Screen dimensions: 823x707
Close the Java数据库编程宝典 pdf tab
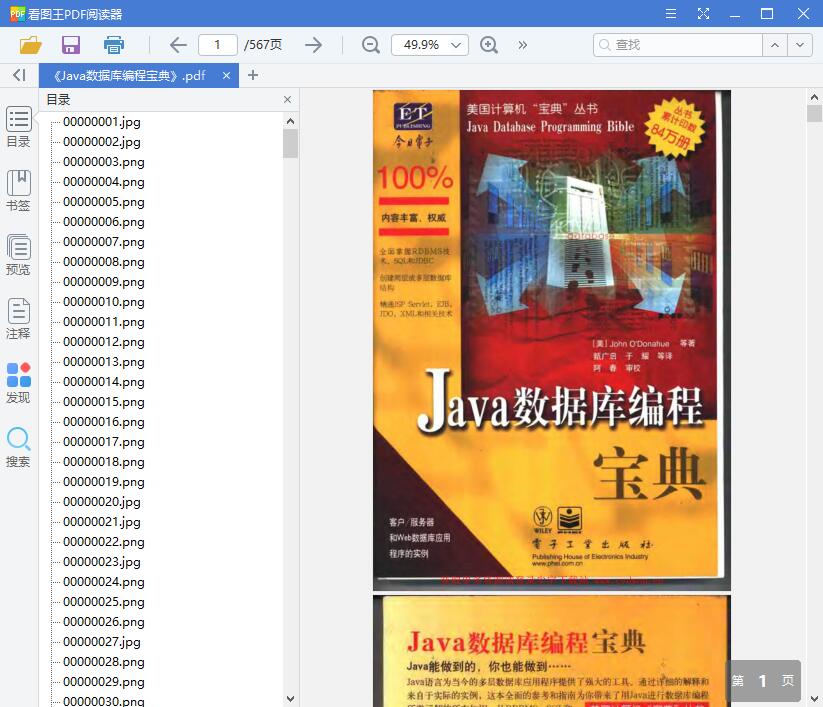(226, 76)
